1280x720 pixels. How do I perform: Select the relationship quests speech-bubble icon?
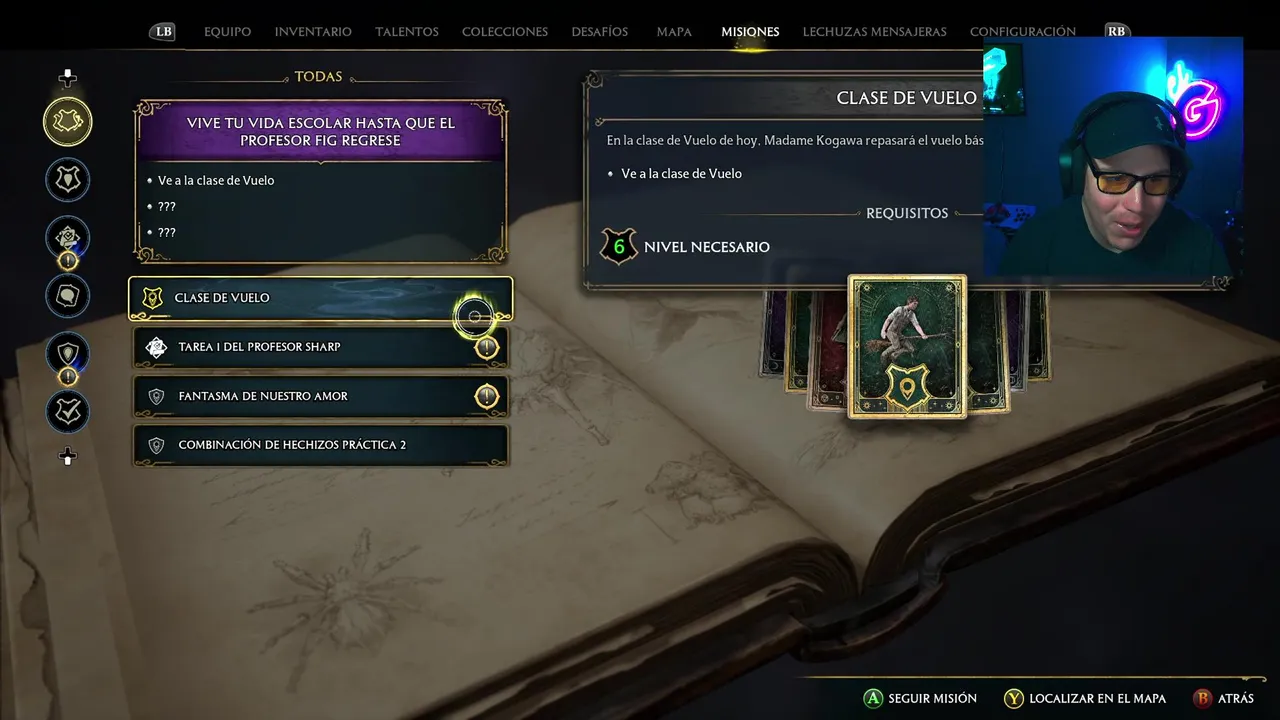point(68,296)
